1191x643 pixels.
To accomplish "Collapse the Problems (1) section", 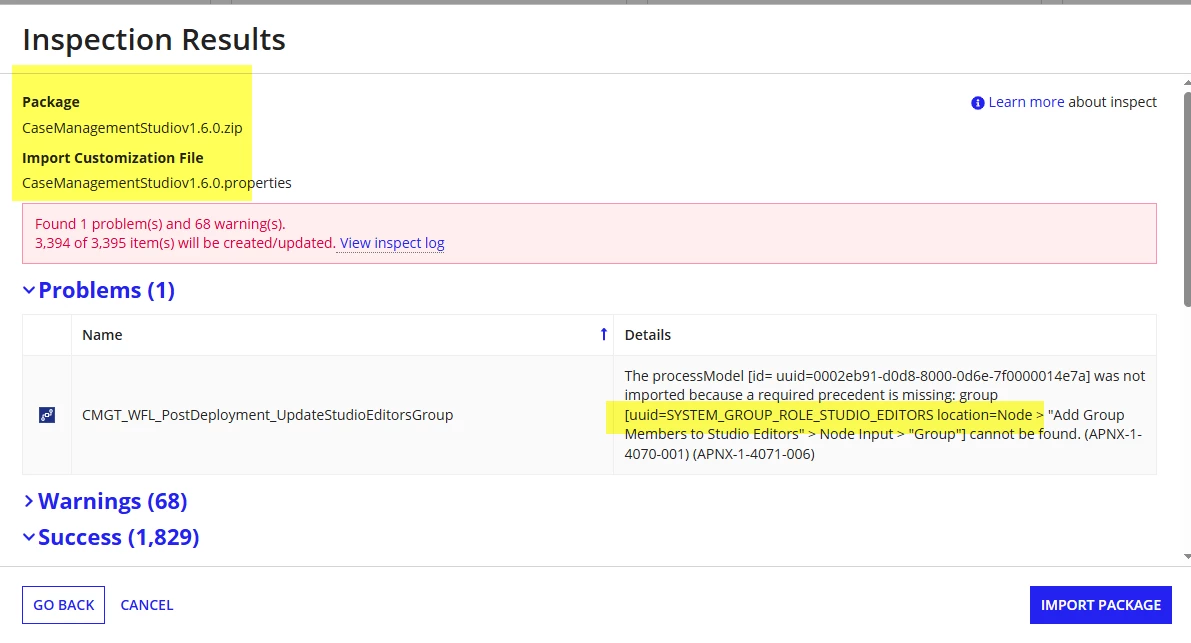I will pos(99,290).
